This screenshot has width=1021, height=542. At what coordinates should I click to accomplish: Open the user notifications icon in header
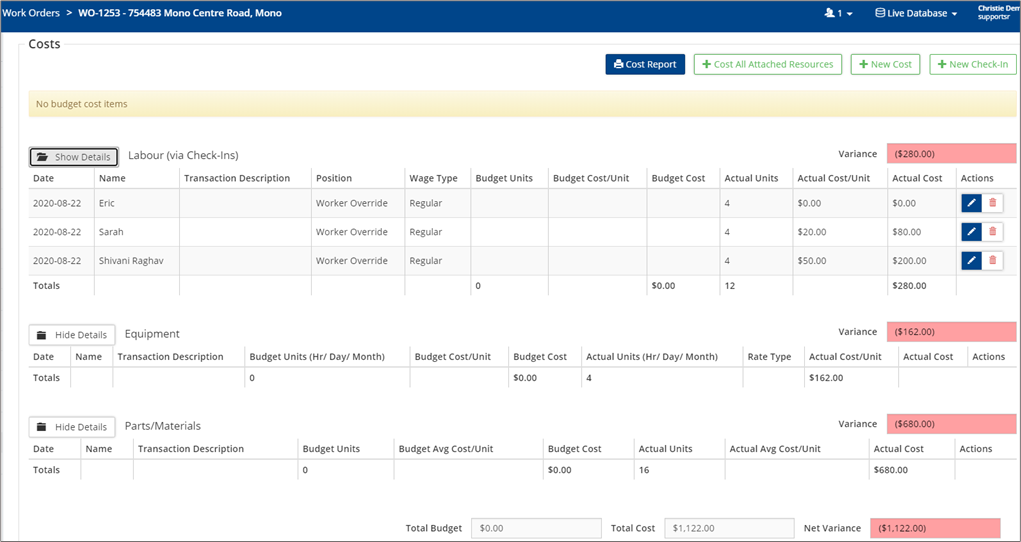coord(837,14)
